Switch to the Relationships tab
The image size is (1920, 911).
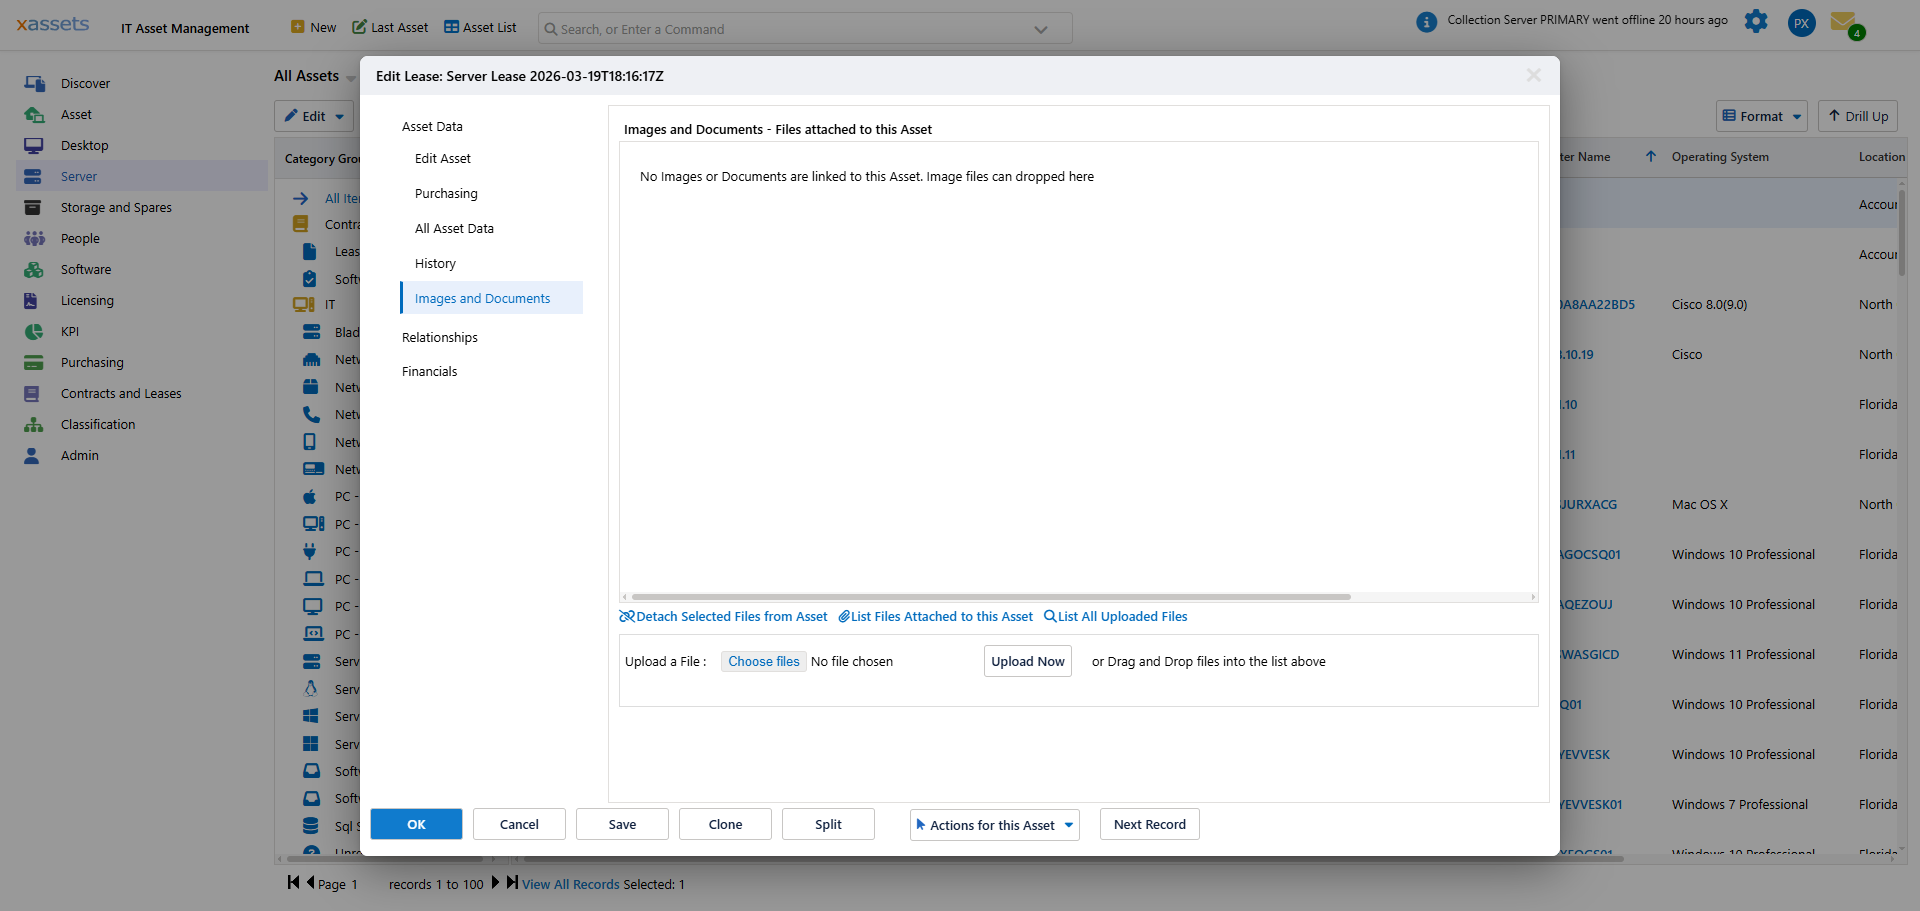[439, 337]
